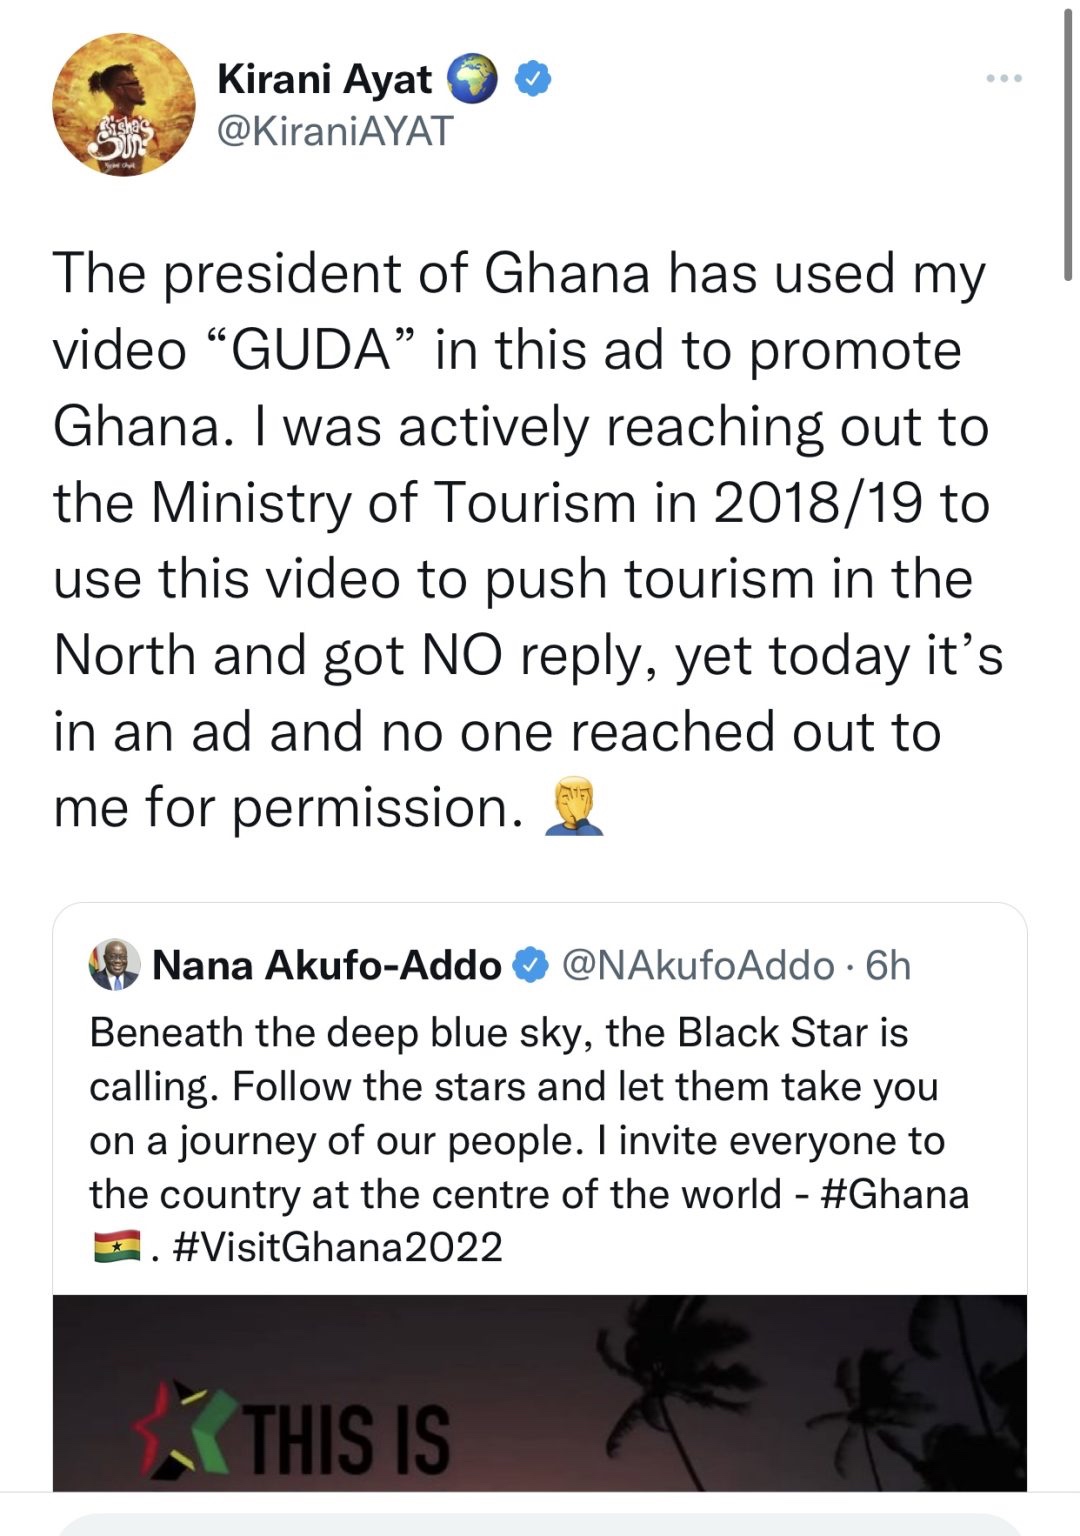Click Kirani Ayat's blue verified badge
The height and width of the screenshot is (1536, 1080).
tap(533, 78)
